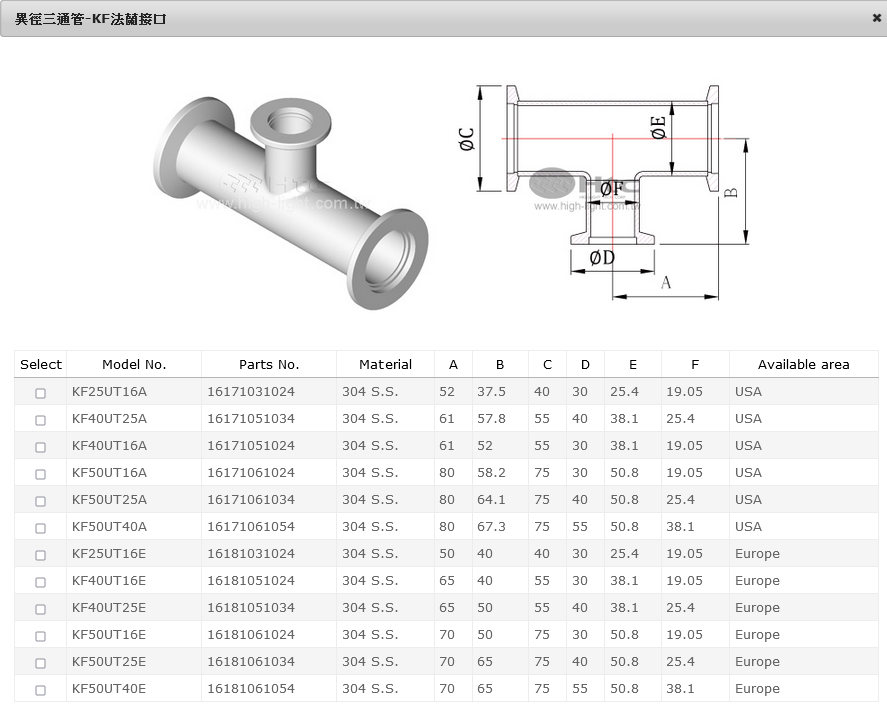Viewport: 887px width, 708px height.
Task: Select the KF40UT25A row checkbox
Action: click(41, 420)
